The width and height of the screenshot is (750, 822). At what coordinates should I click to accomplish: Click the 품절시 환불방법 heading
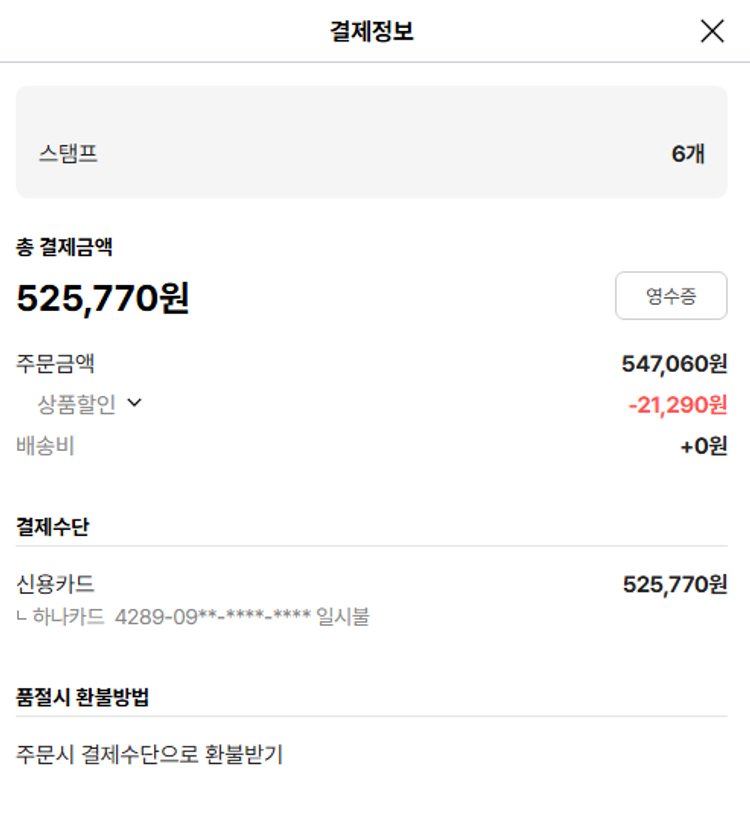pyautogui.click(x=83, y=697)
